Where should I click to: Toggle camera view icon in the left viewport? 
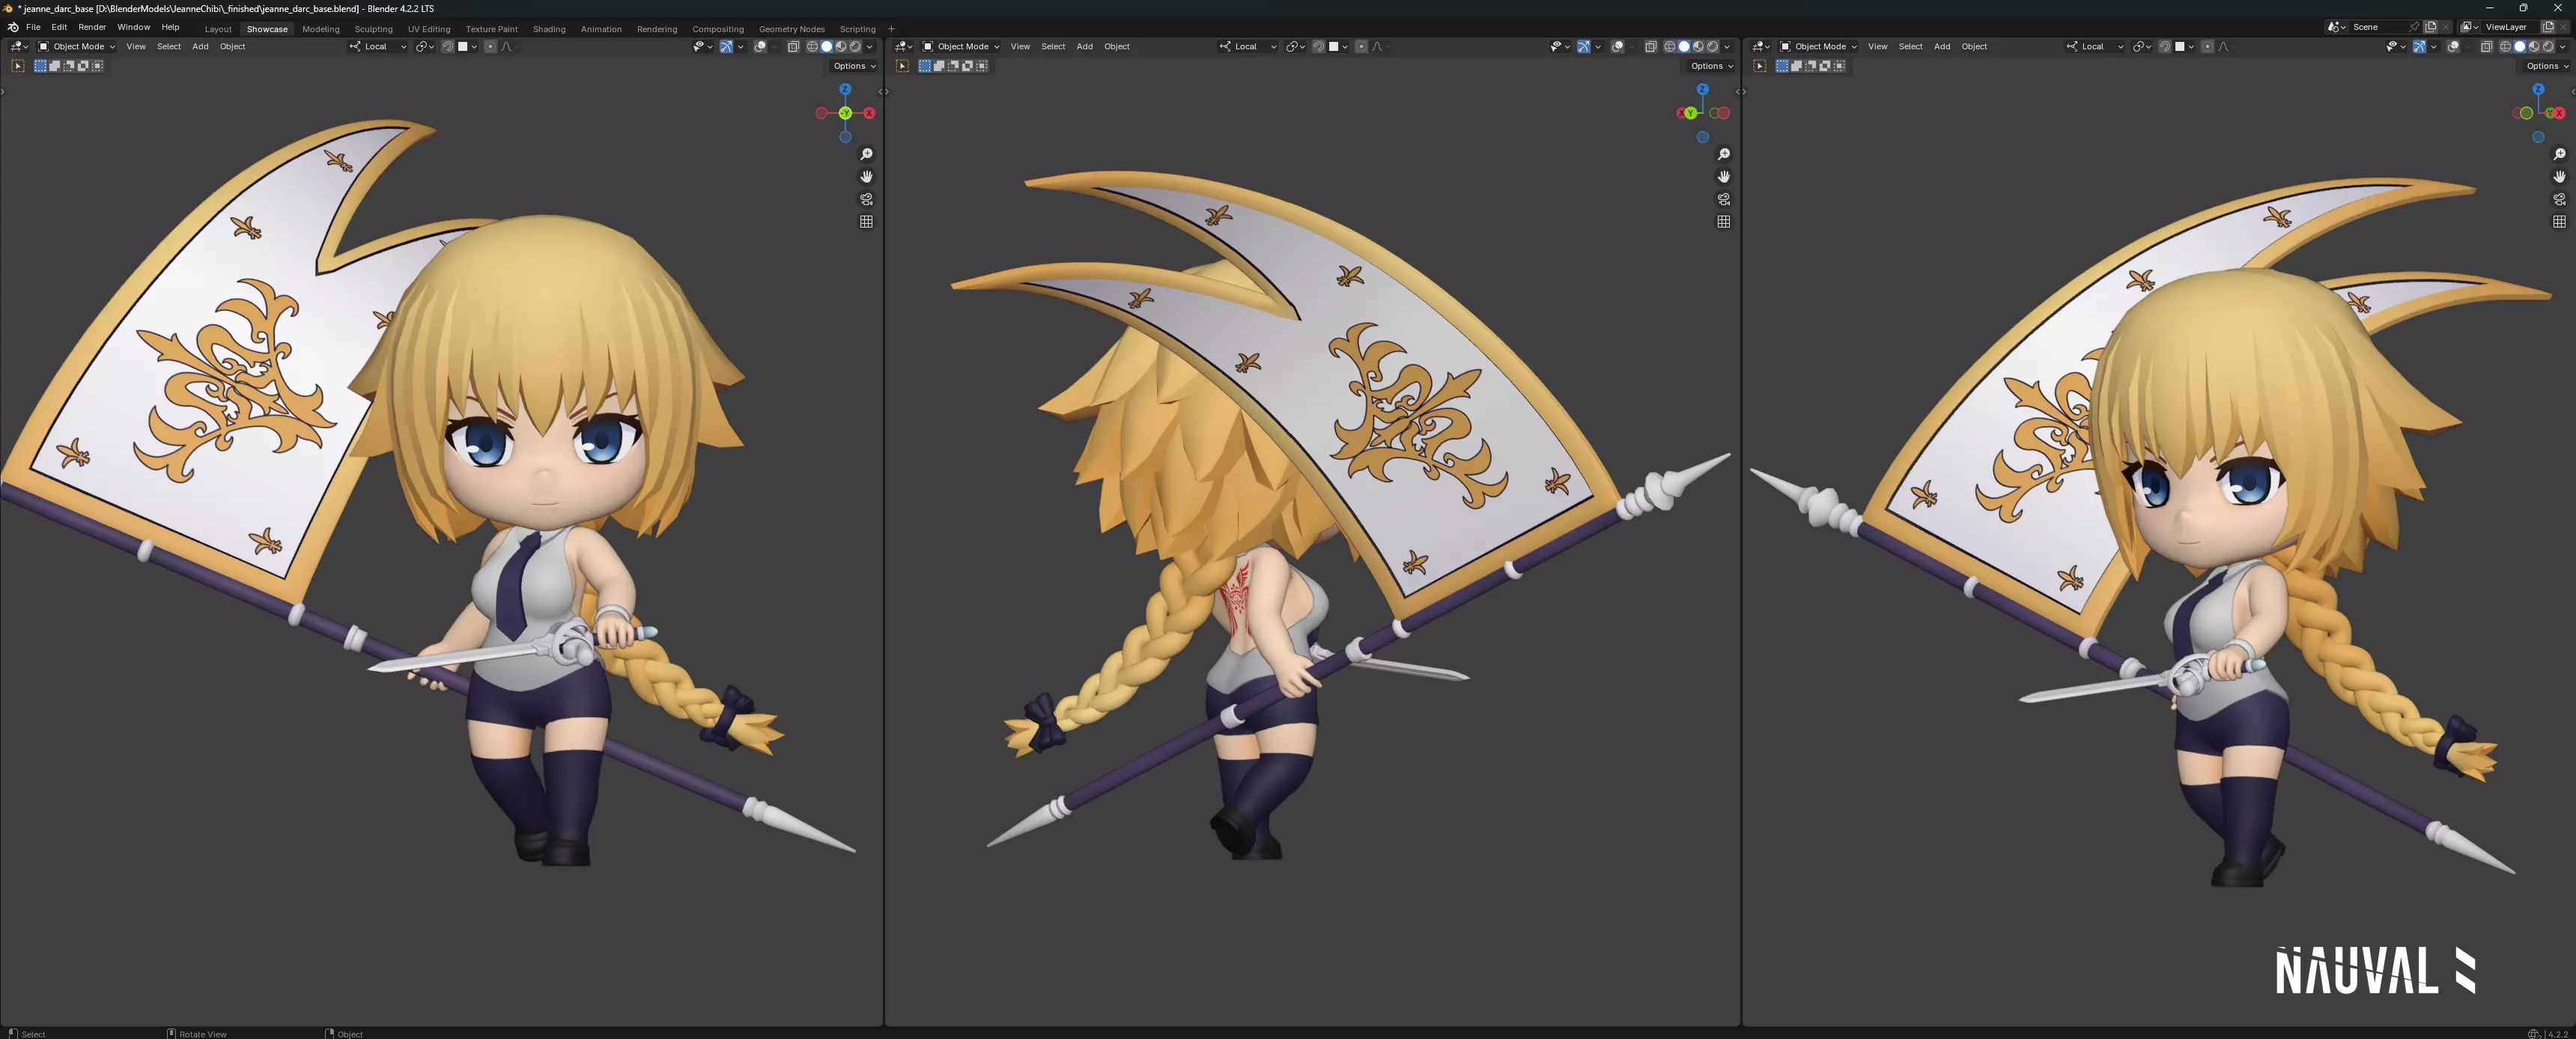tap(866, 199)
